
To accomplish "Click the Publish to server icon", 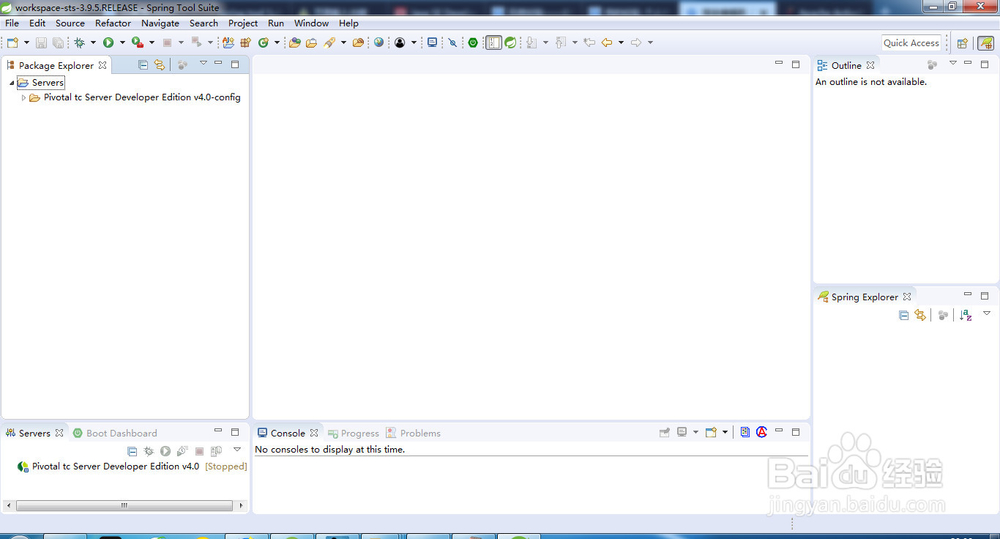I will [216, 451].
